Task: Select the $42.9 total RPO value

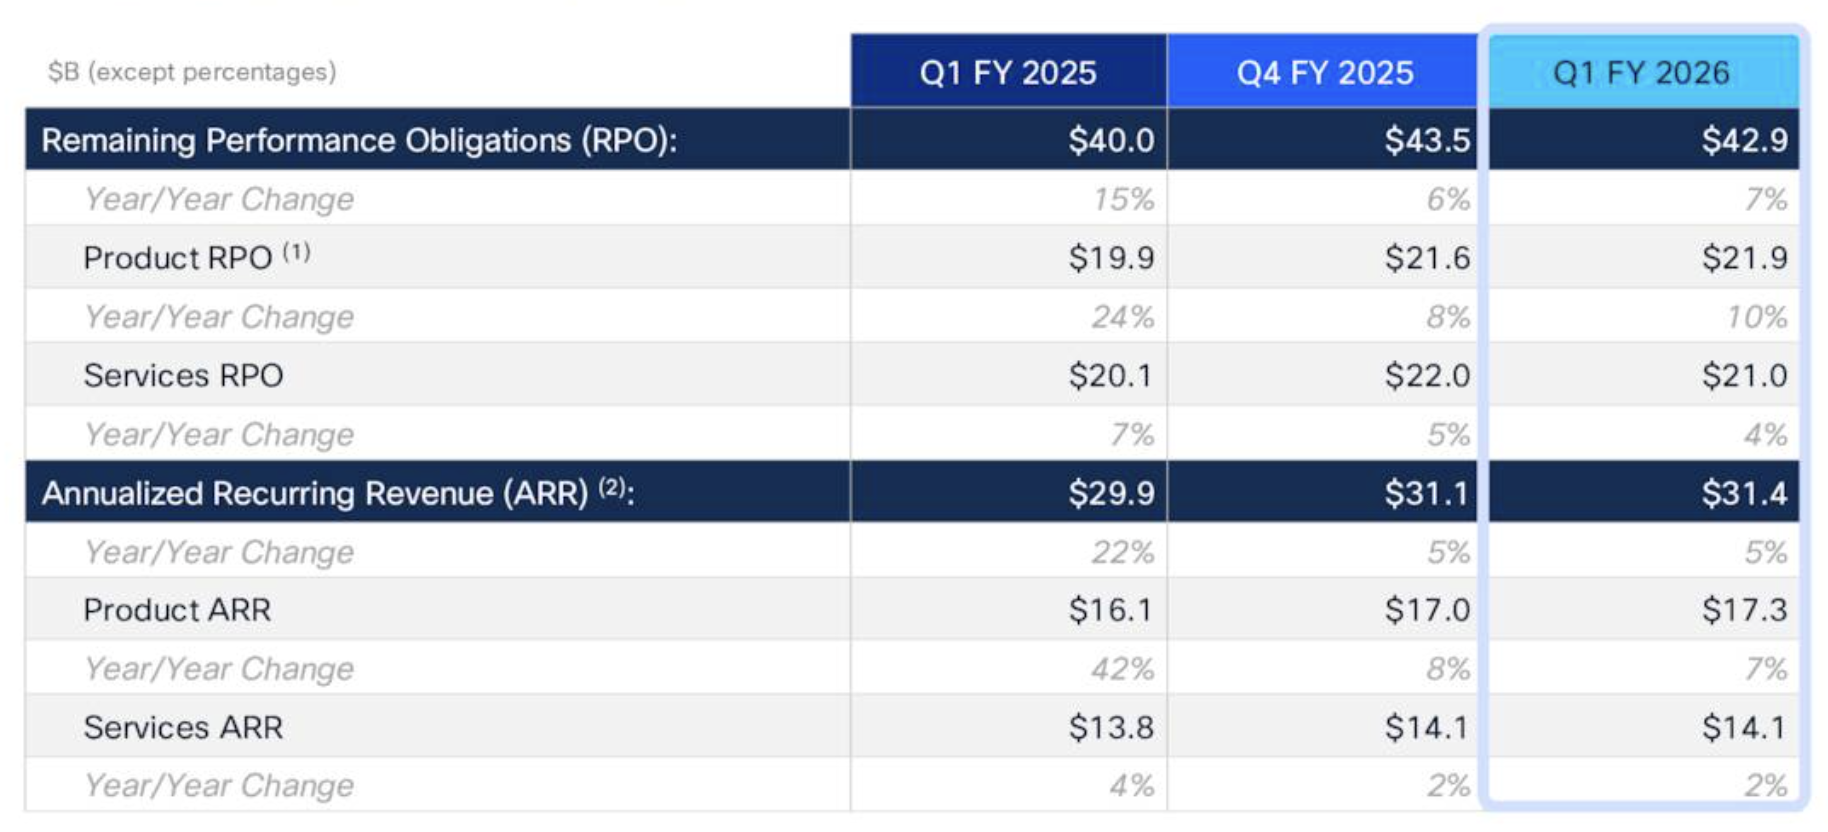Action: [1744, 141]
